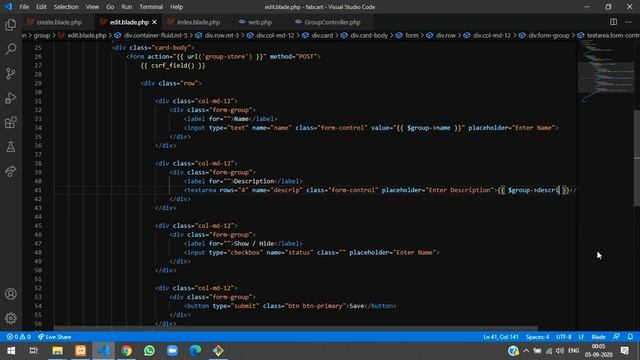This screenshot has width=640, height=360.
Task: Open the editor More Actions menu
Action: coord(628,22)
